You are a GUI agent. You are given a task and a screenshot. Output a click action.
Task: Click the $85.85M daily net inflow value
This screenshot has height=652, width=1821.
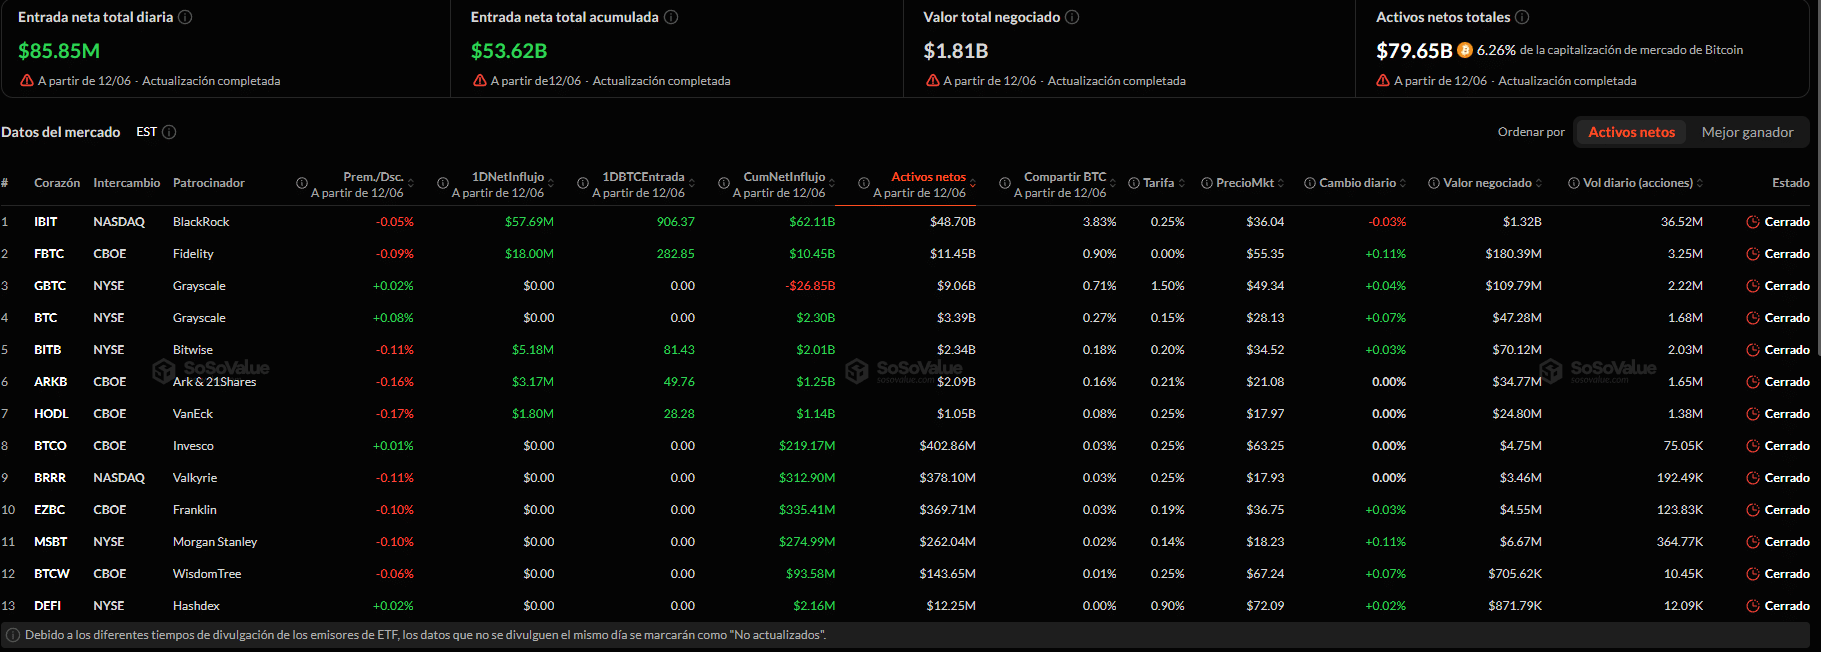click(59, 51)
